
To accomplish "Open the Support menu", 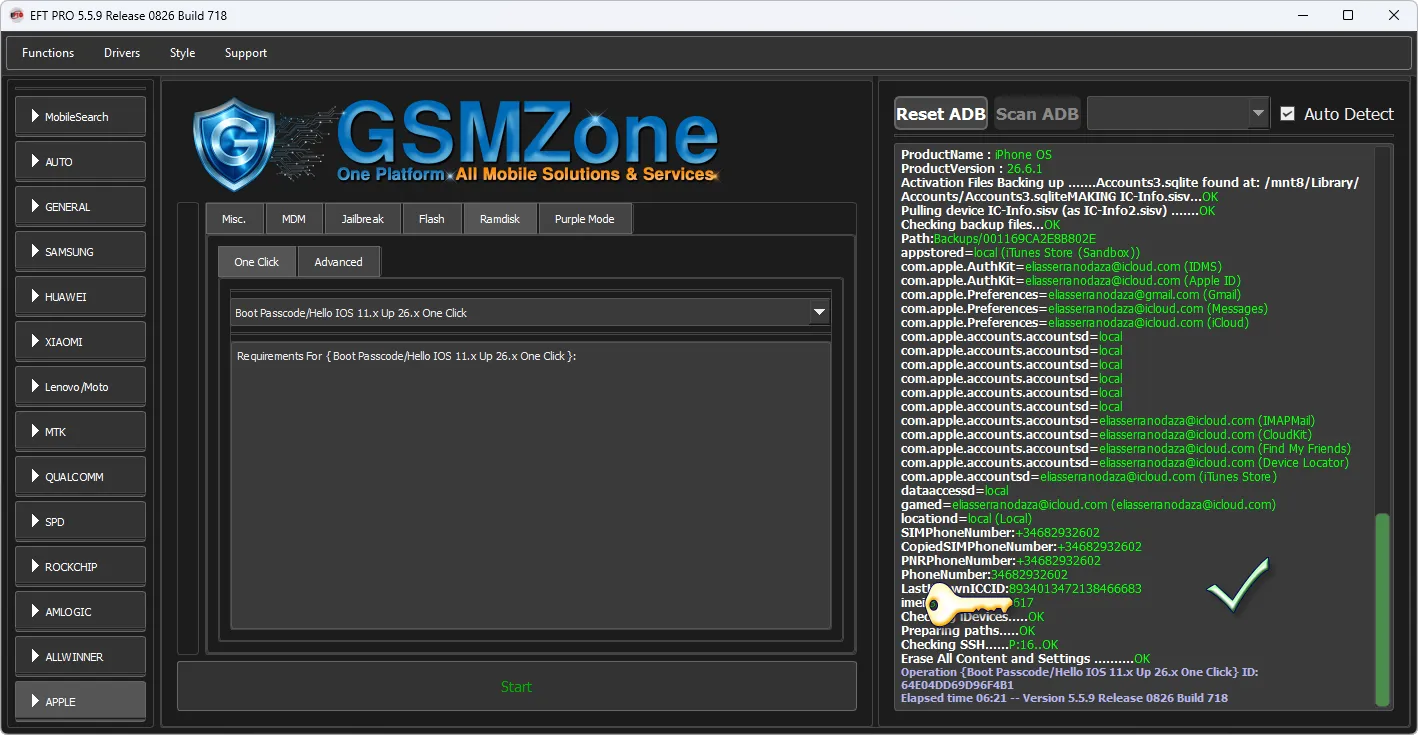I will point(246,53).
